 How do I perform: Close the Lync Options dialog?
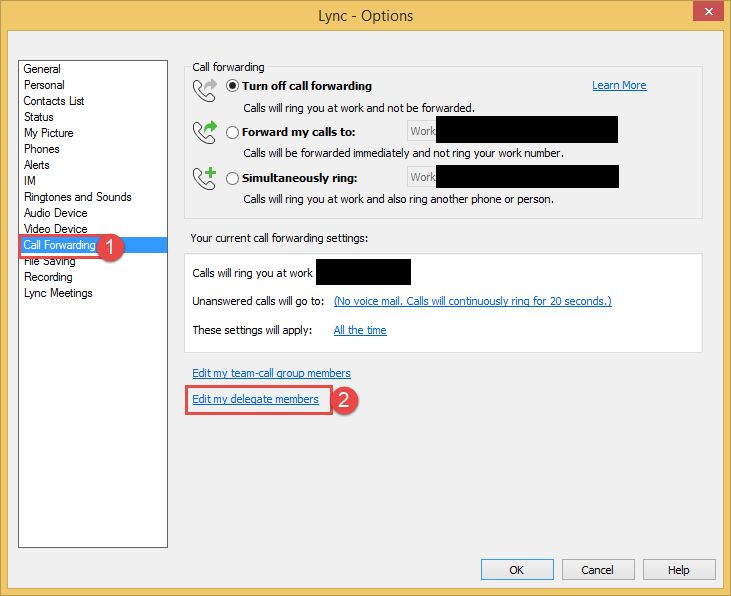708,11
